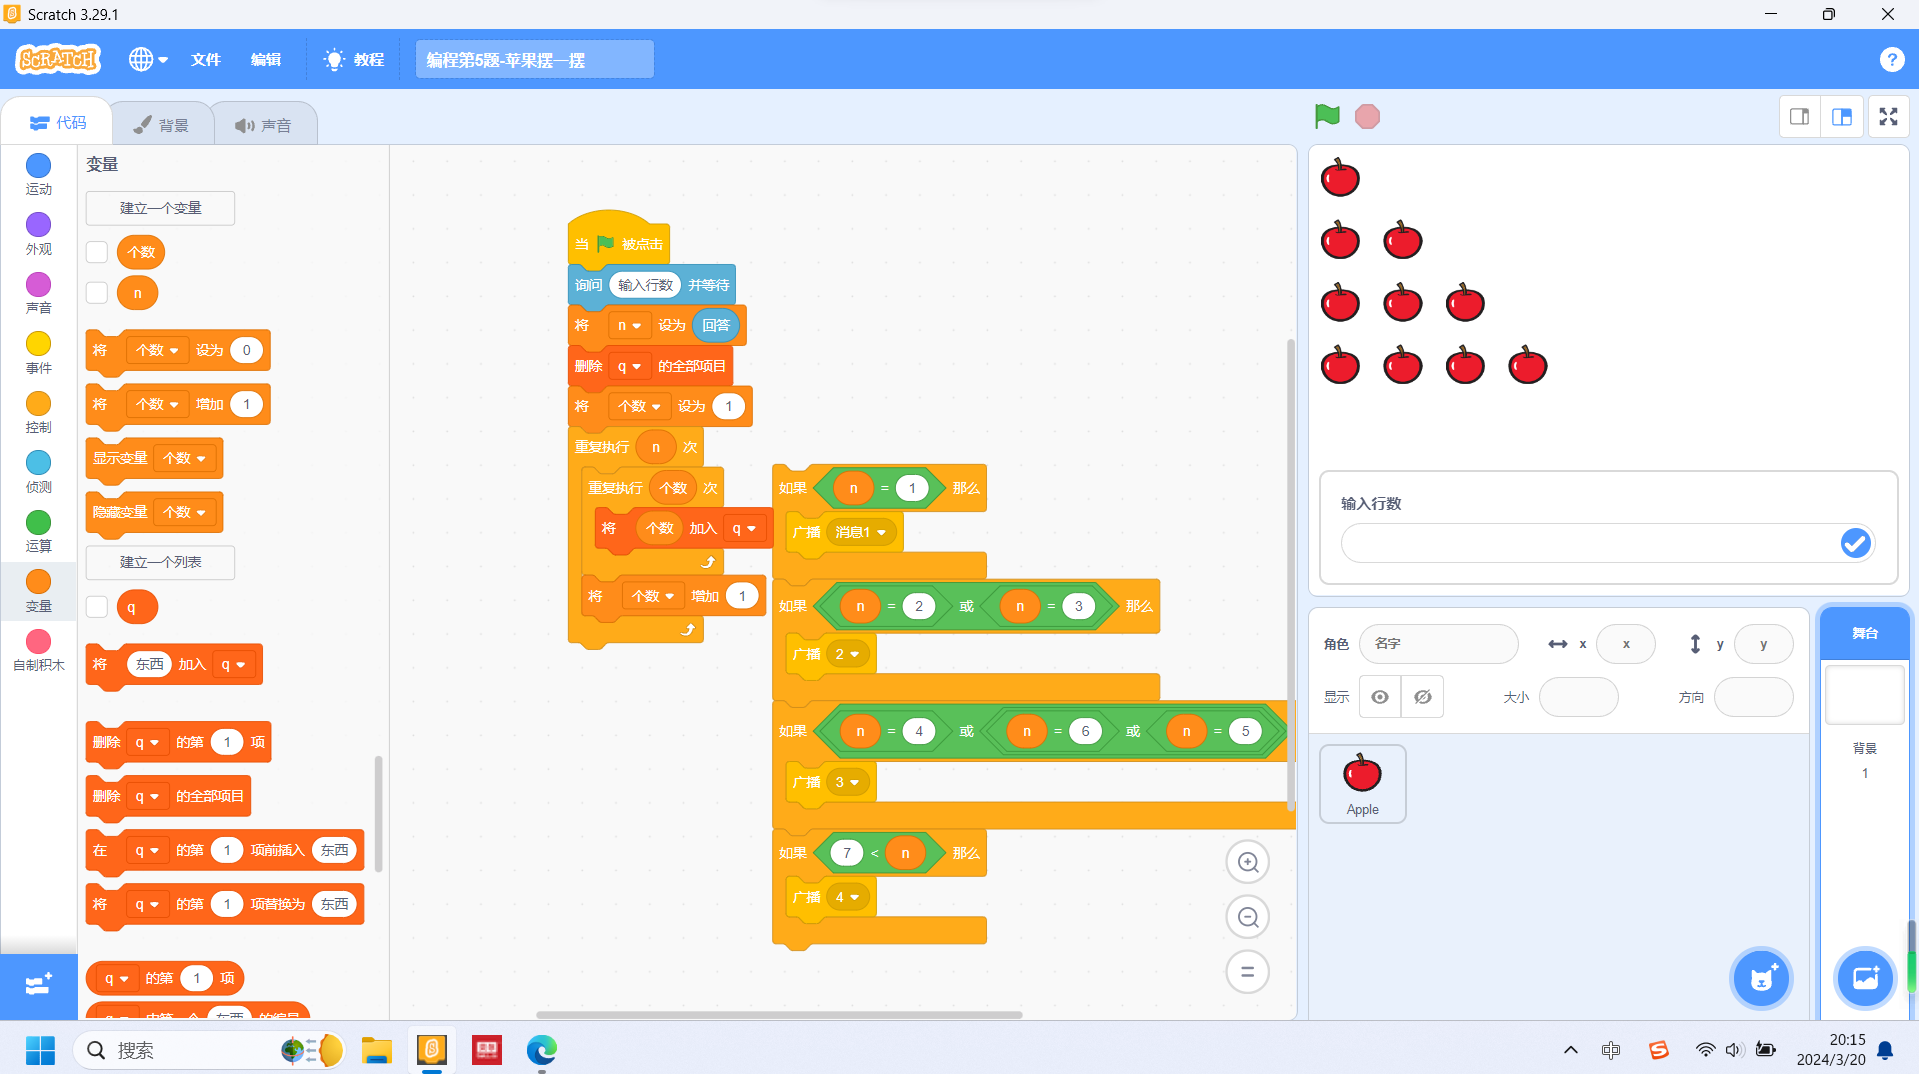This screenshot has height=1074, width=1919.
Task: Enable the 个数 variable checkbox
Action: [x=97, y=252]
